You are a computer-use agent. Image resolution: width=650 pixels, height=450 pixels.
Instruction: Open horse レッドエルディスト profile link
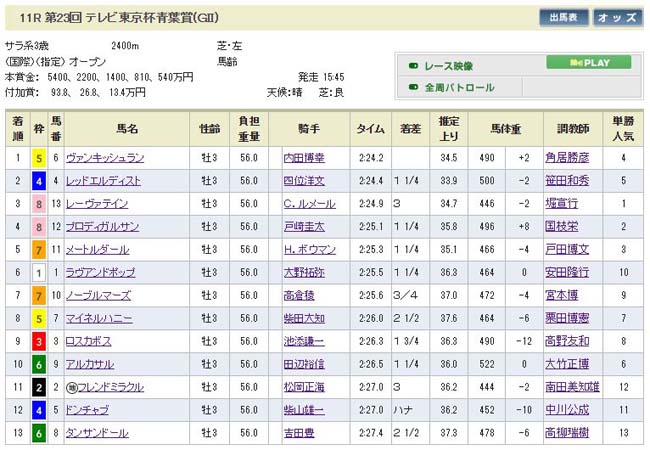(103, 181)
